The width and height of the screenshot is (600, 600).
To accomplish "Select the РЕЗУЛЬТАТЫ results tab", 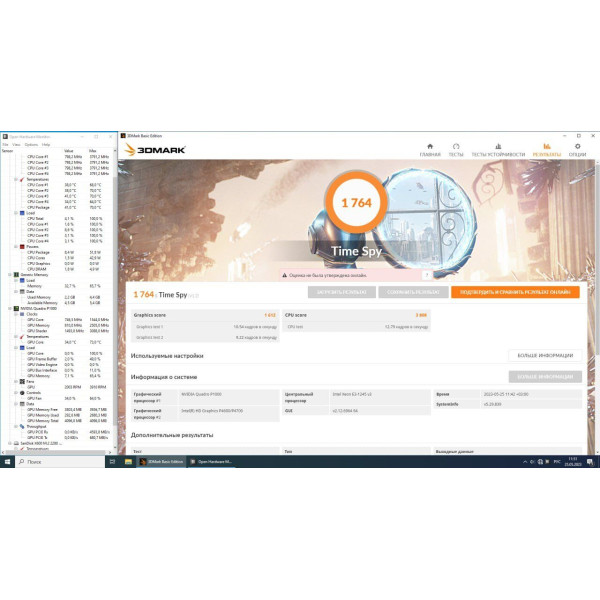I will 547,150.
